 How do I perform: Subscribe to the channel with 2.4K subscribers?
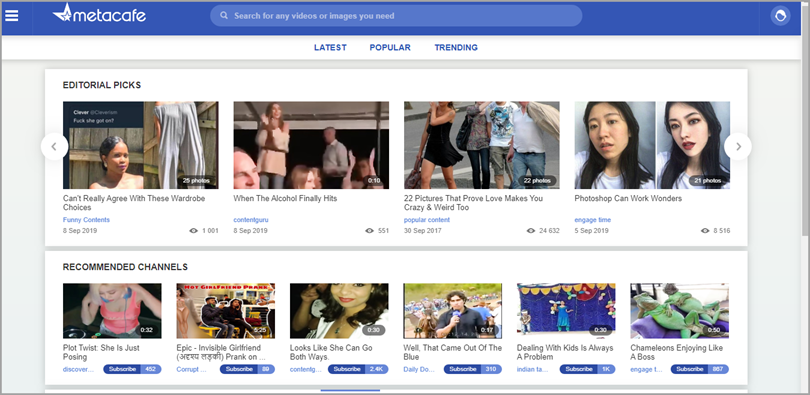pos(358,369)
